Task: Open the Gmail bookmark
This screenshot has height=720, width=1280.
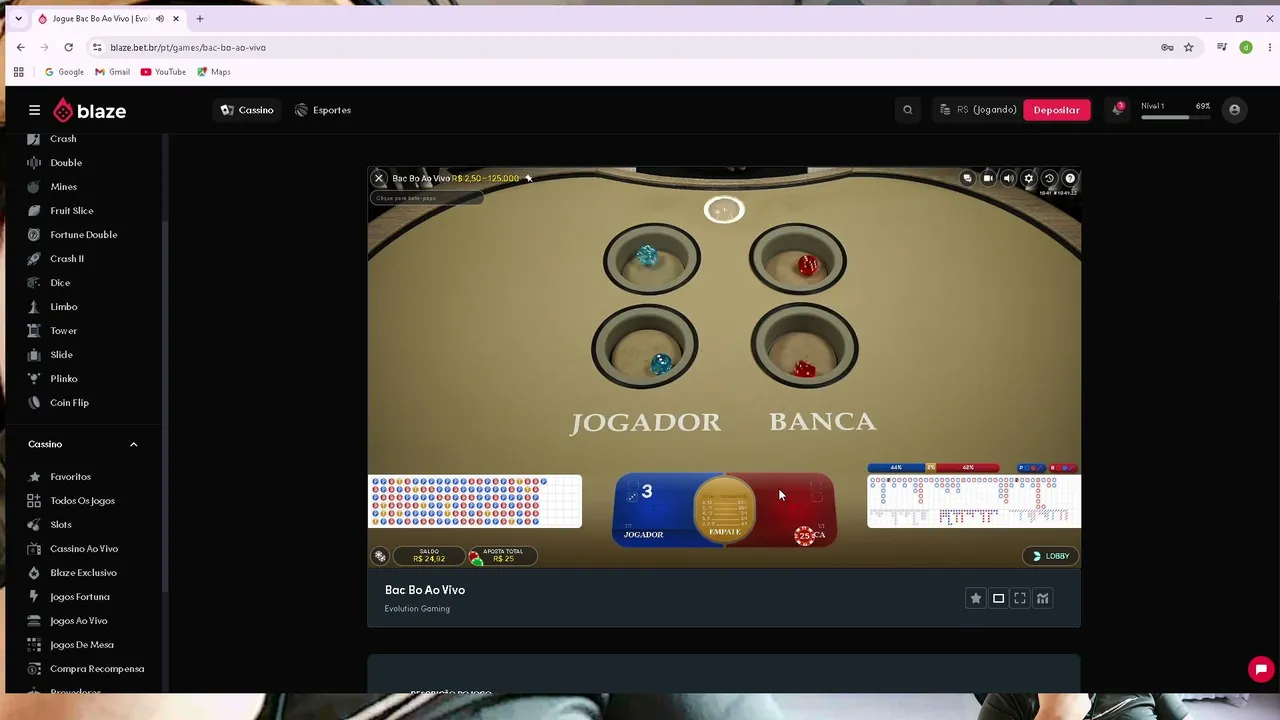Action: coord(112,72)
